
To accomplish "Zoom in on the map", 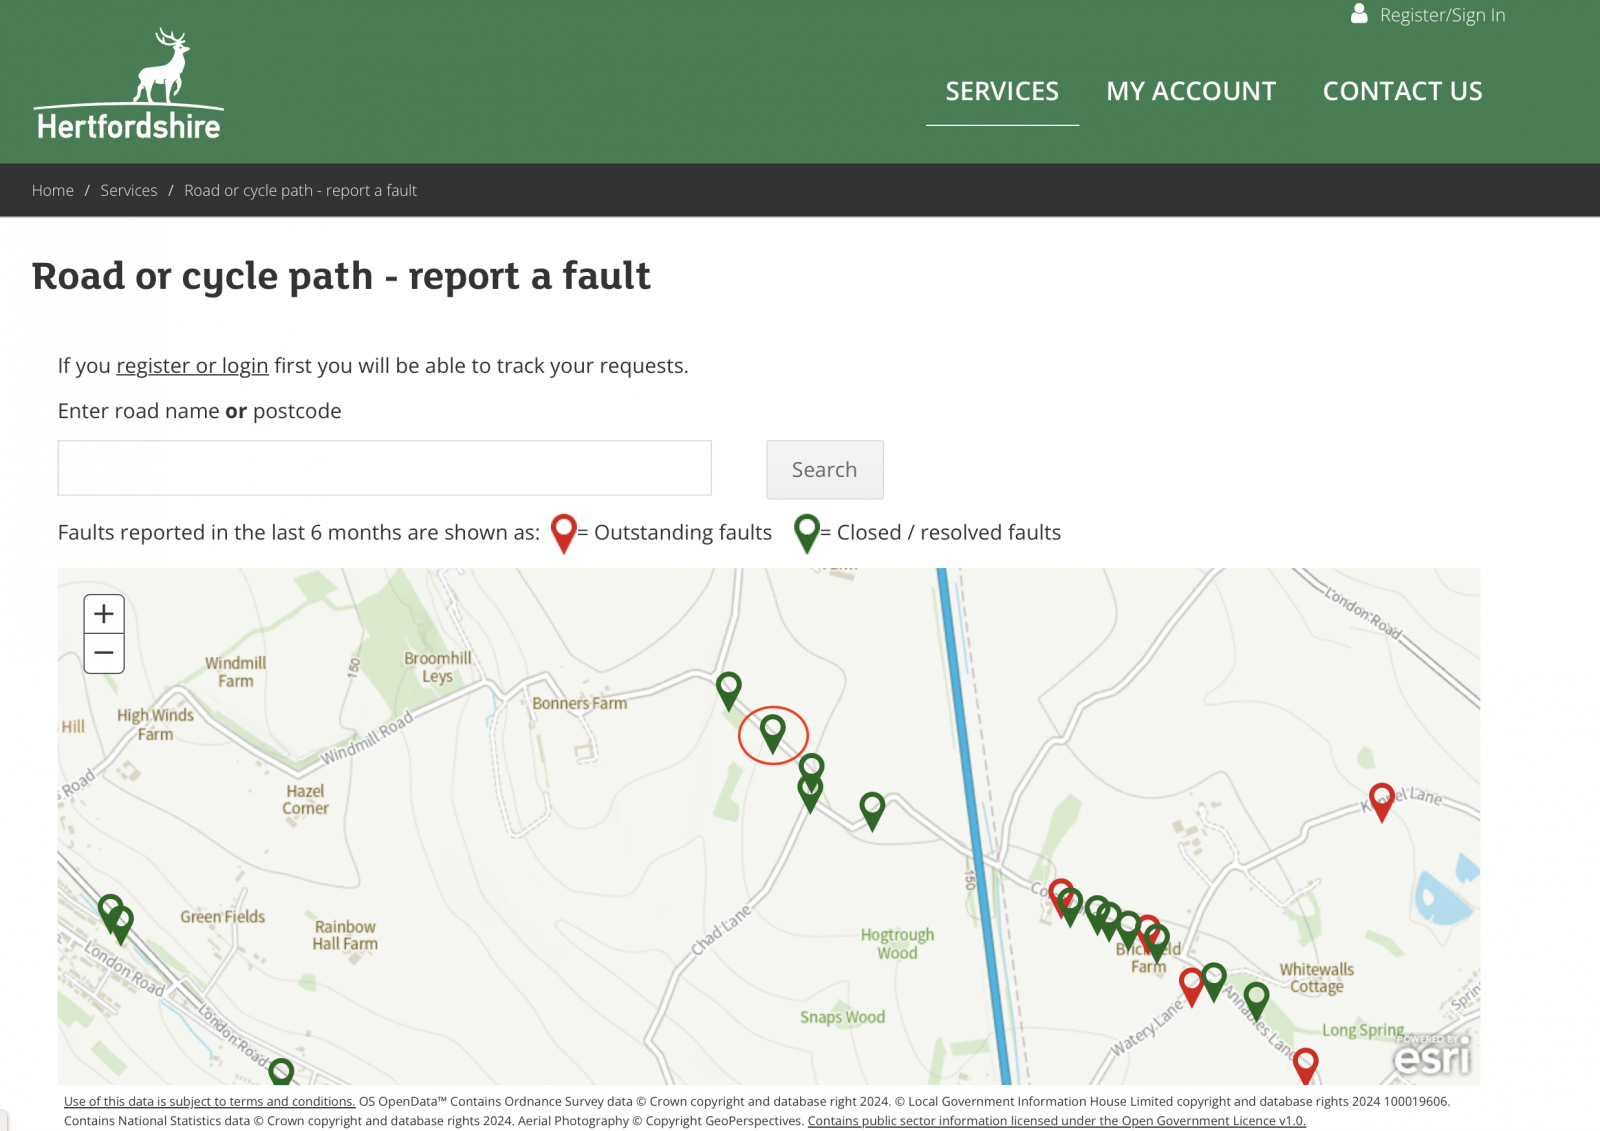I will coord(104,614).
